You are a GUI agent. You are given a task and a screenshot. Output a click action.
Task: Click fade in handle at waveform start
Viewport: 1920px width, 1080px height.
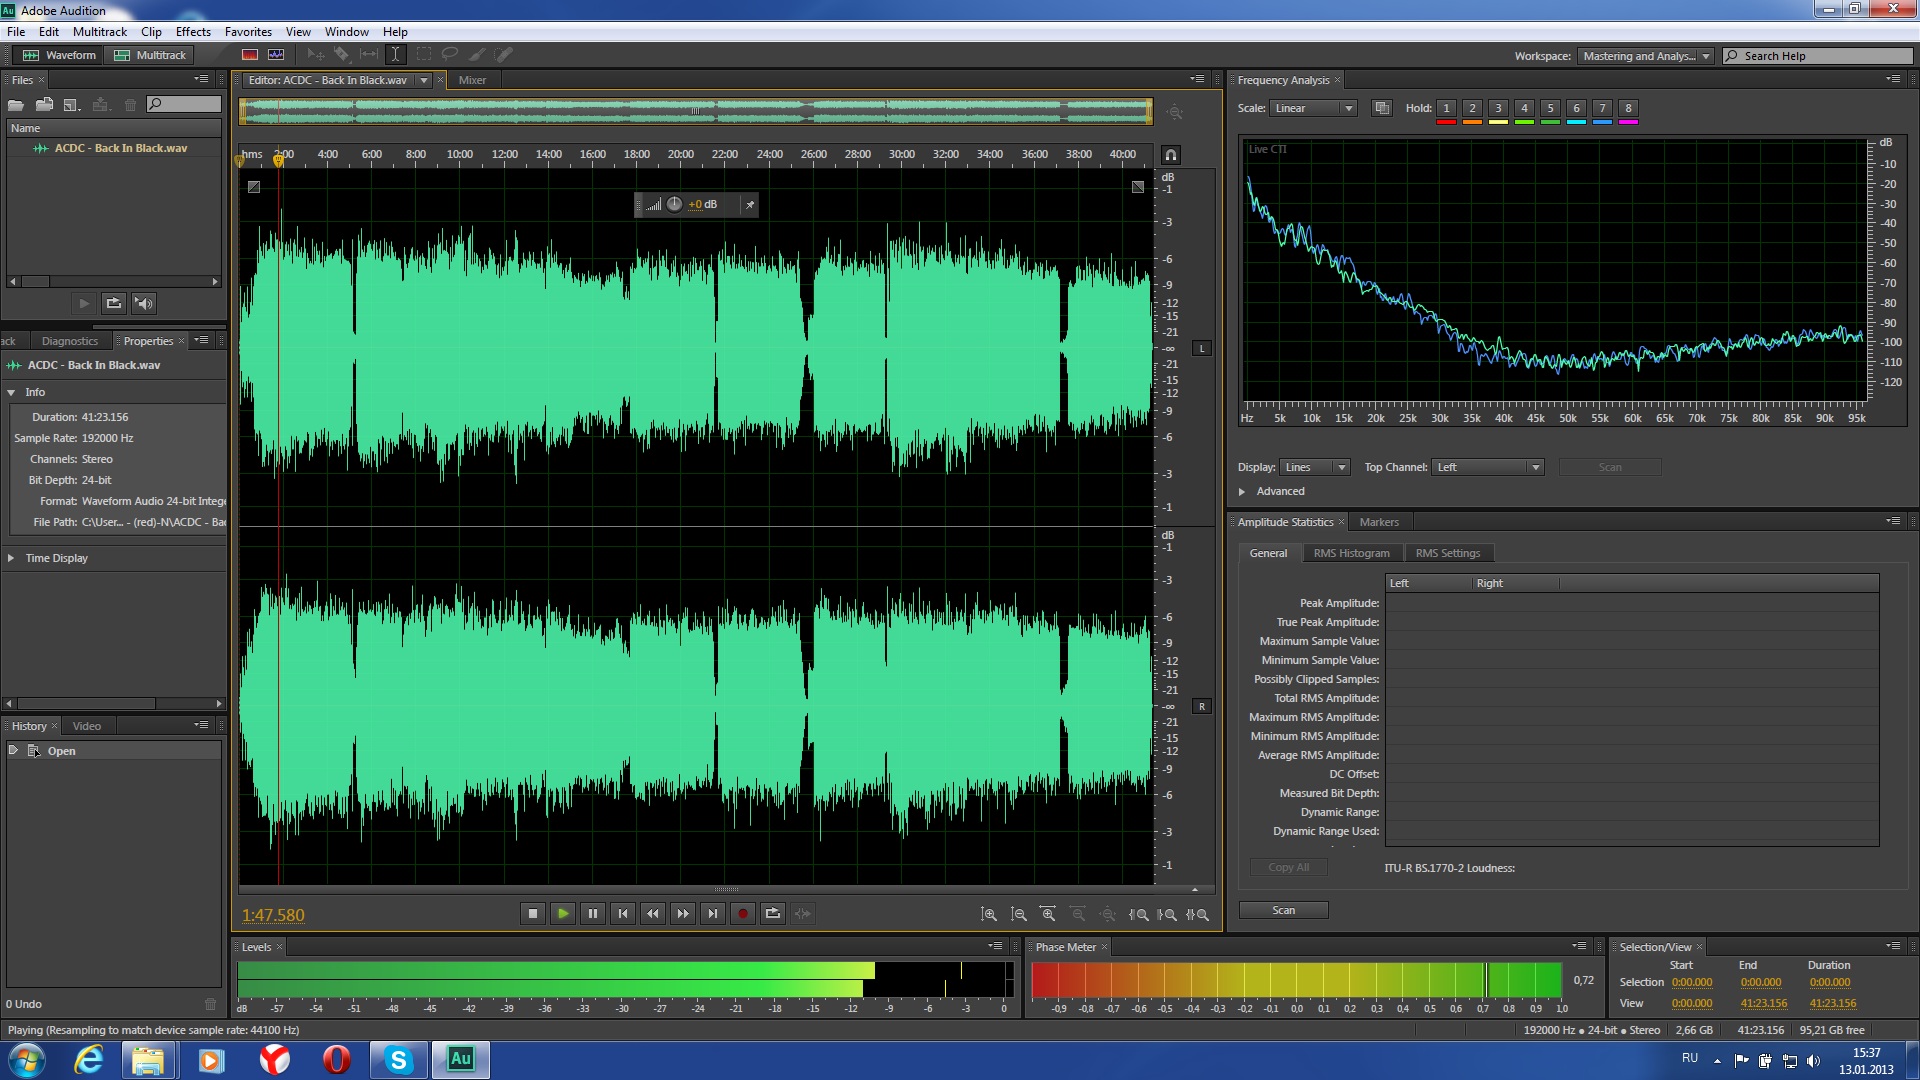(254, 187)
